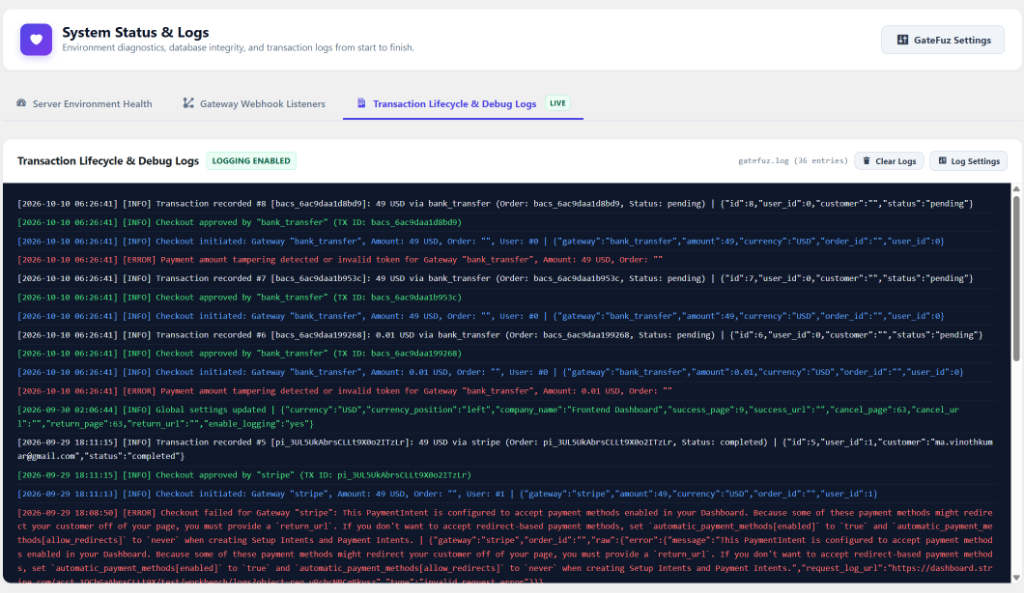The height and width of the screenshot is (593, 1024).
Task: Click the trash icon in Clear Logs
Action: point(867,161)
